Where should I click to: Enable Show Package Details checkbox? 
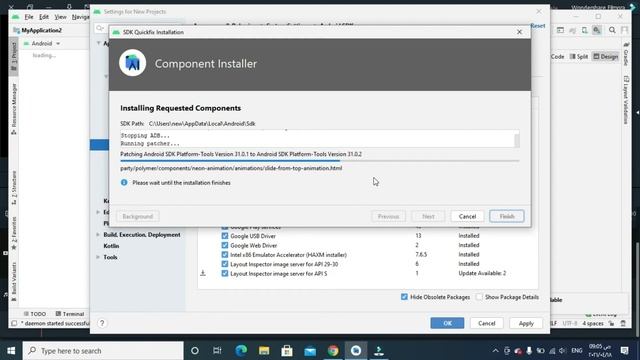click(479, 297)
